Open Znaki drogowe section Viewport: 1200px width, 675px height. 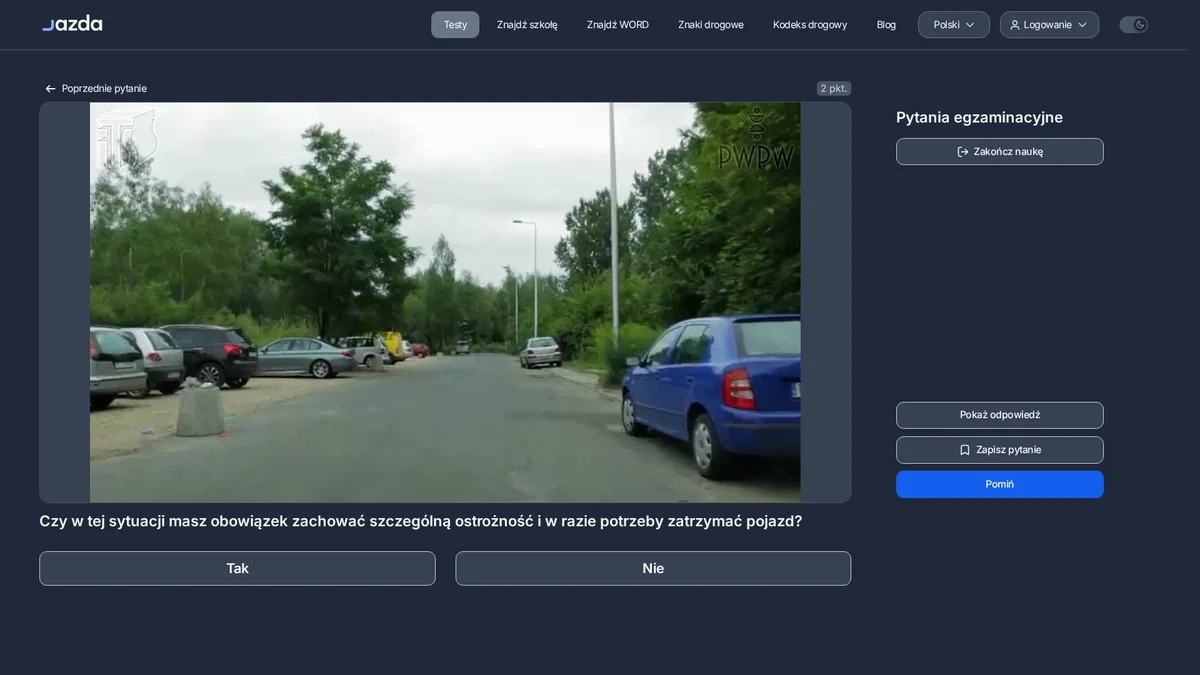(x=711, y=25)
